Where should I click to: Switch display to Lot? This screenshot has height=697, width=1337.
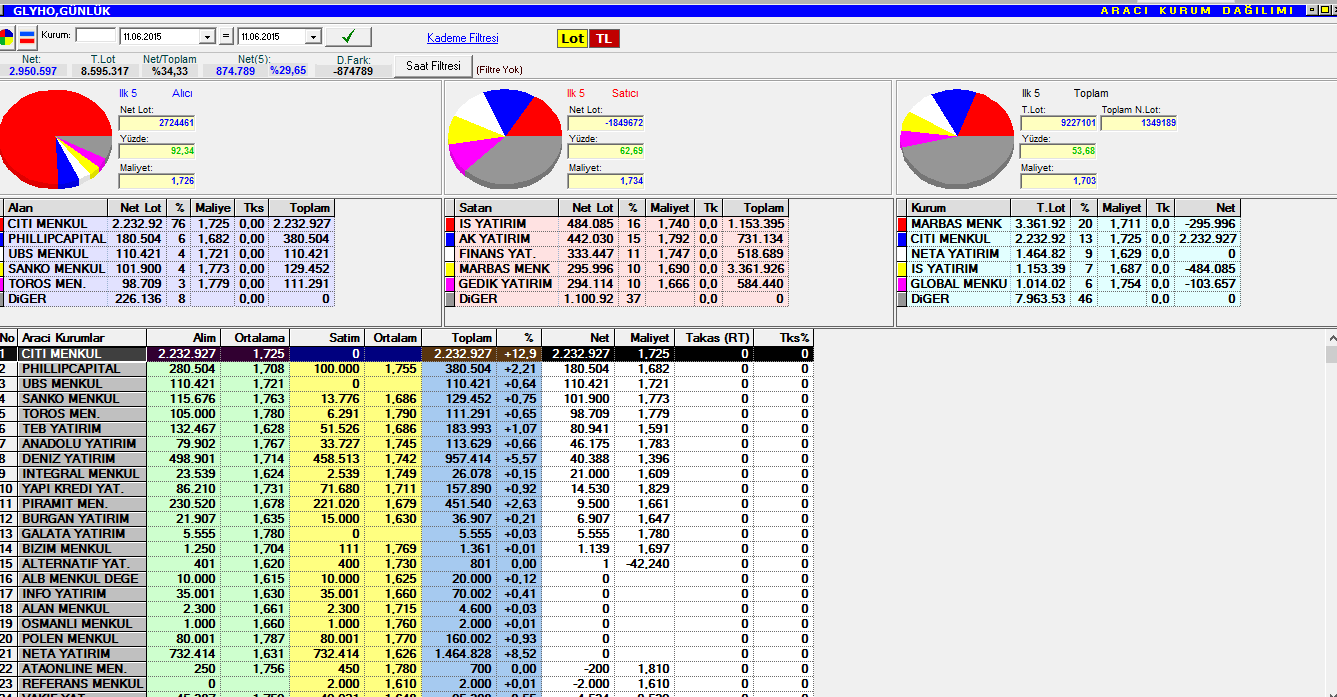572,39
